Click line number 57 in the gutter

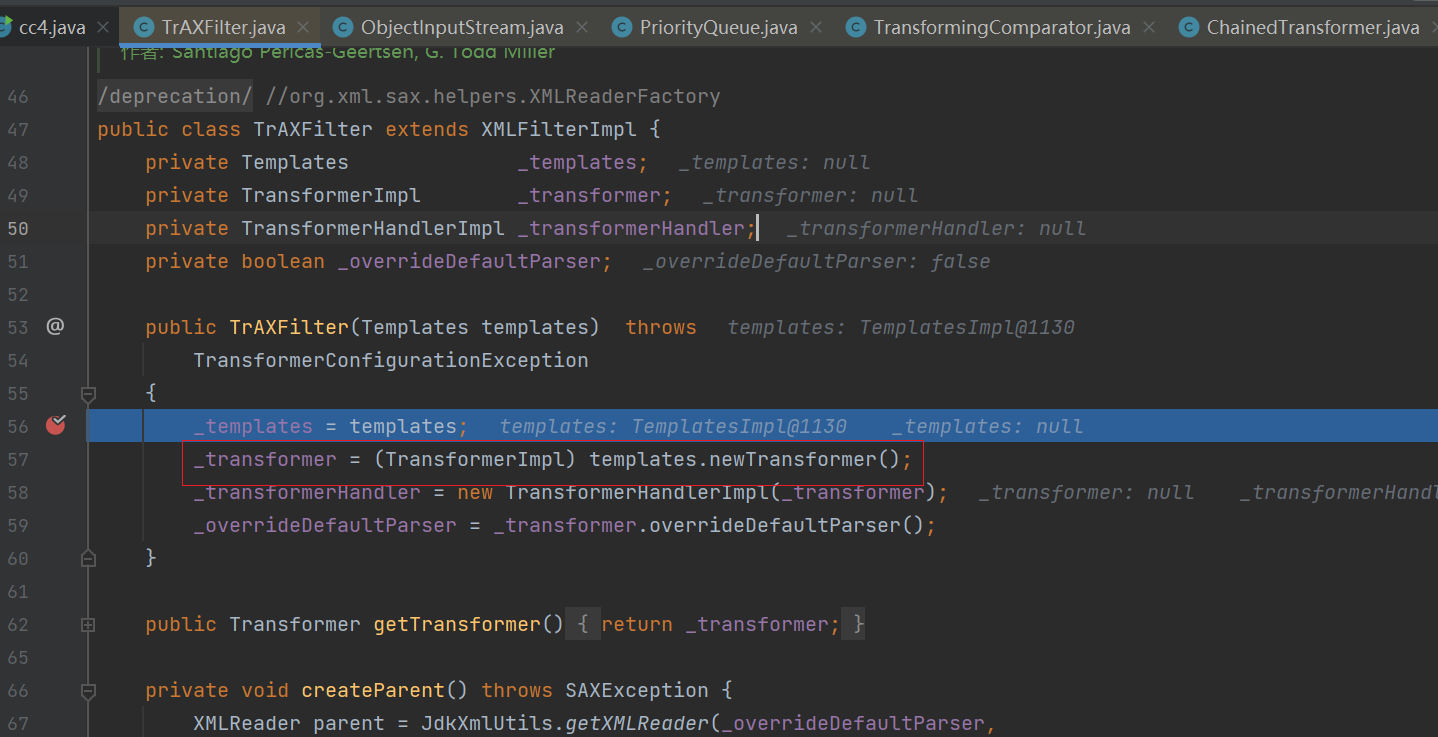click(18, 459)
